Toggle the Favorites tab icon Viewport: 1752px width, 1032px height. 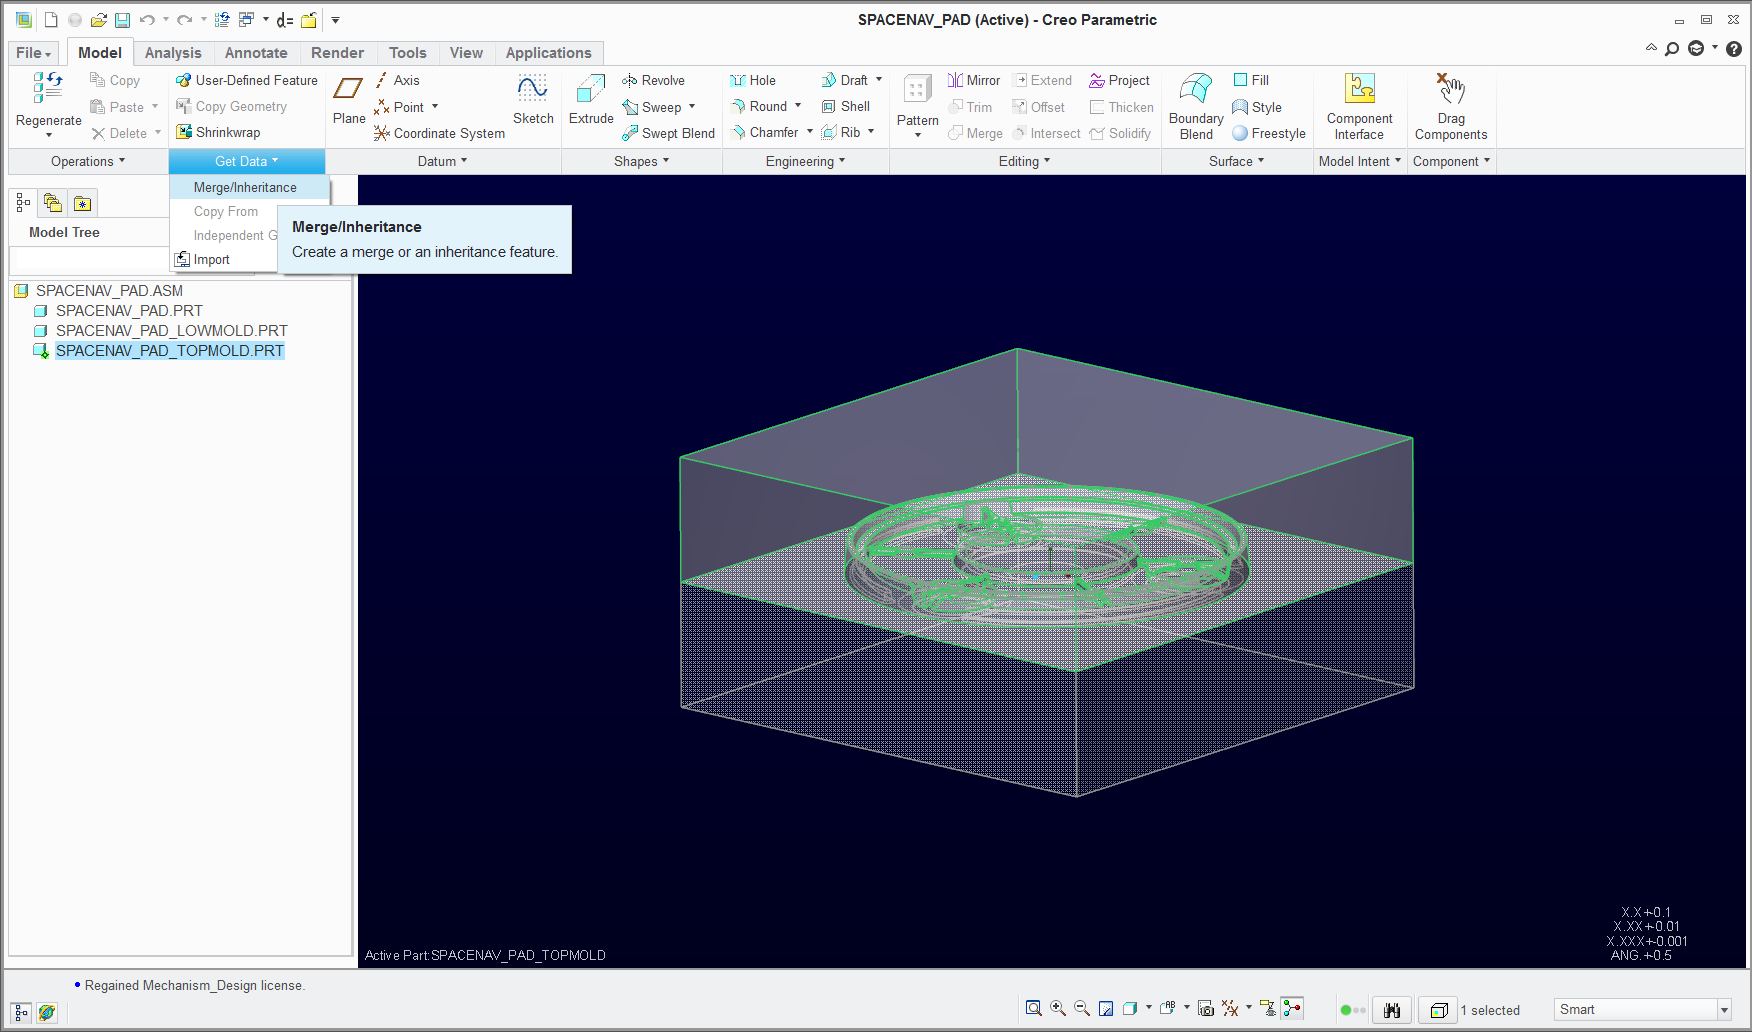click(83, 203)
